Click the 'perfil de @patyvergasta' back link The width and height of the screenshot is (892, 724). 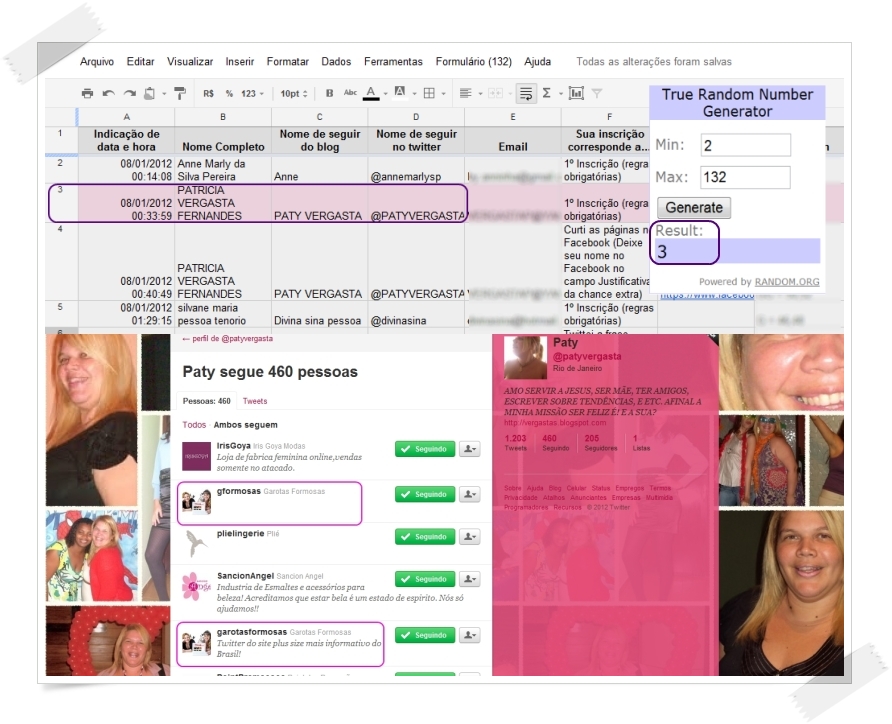click(228, 338)
